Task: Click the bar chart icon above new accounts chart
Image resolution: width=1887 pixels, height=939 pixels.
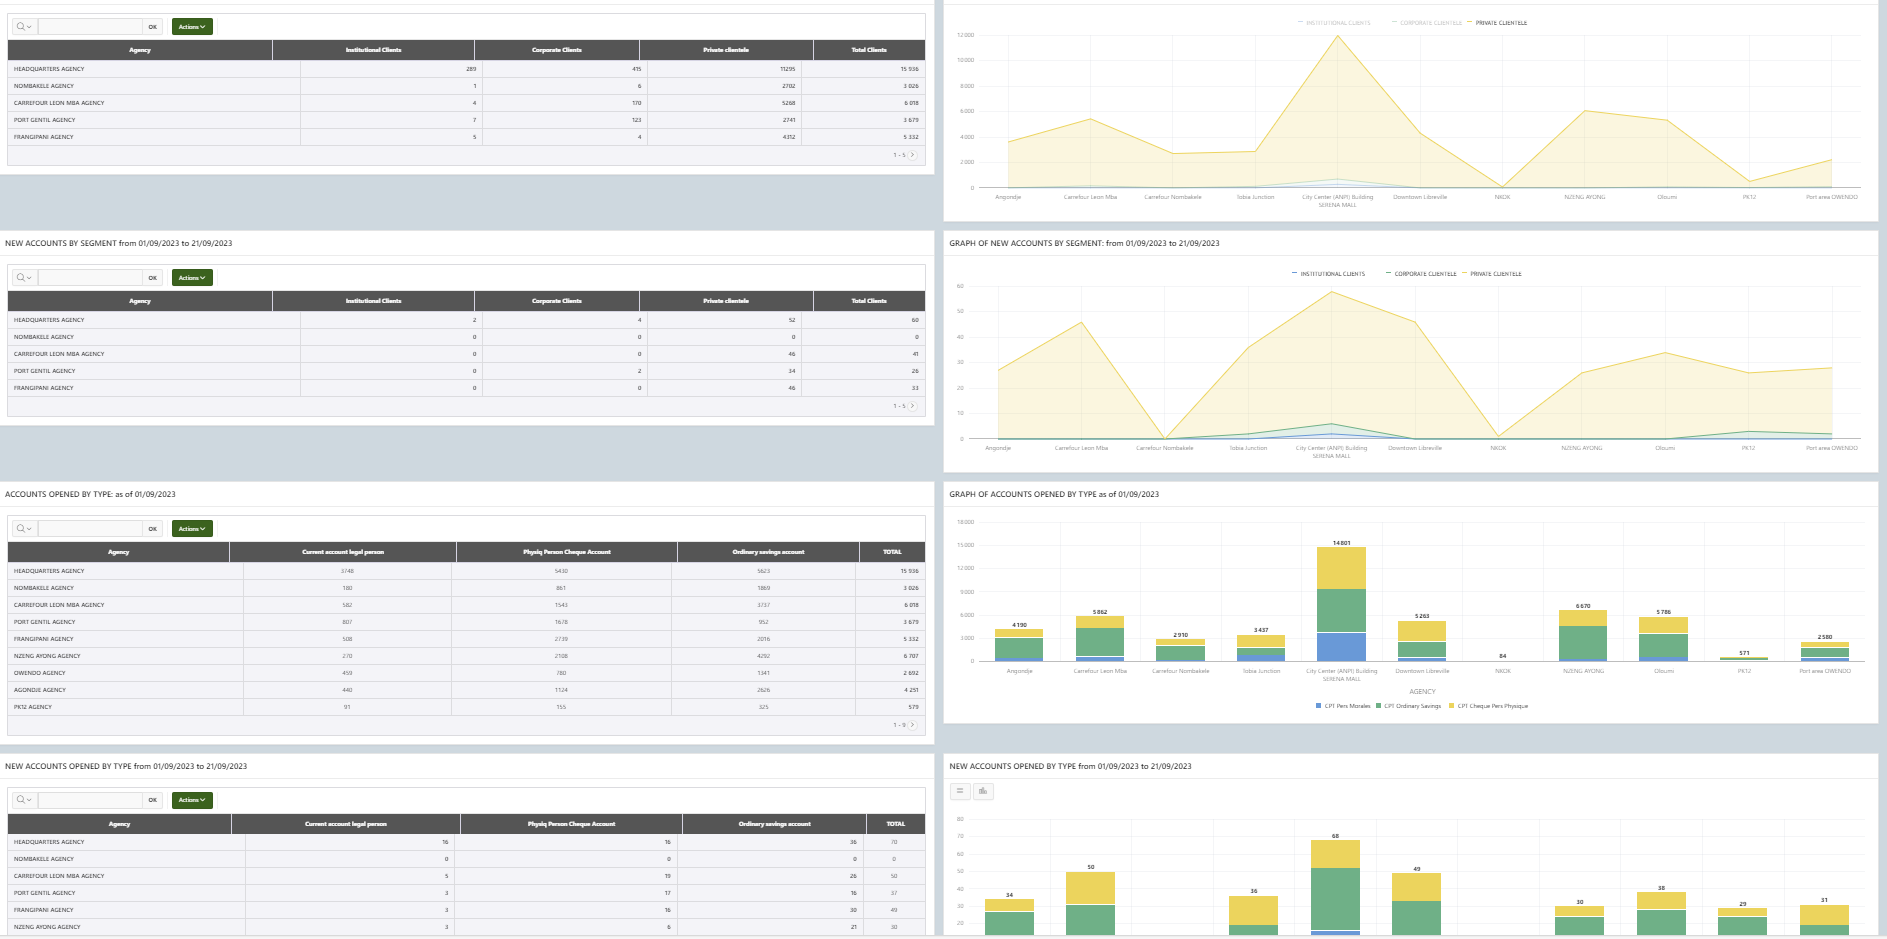Action: (983, 791)
